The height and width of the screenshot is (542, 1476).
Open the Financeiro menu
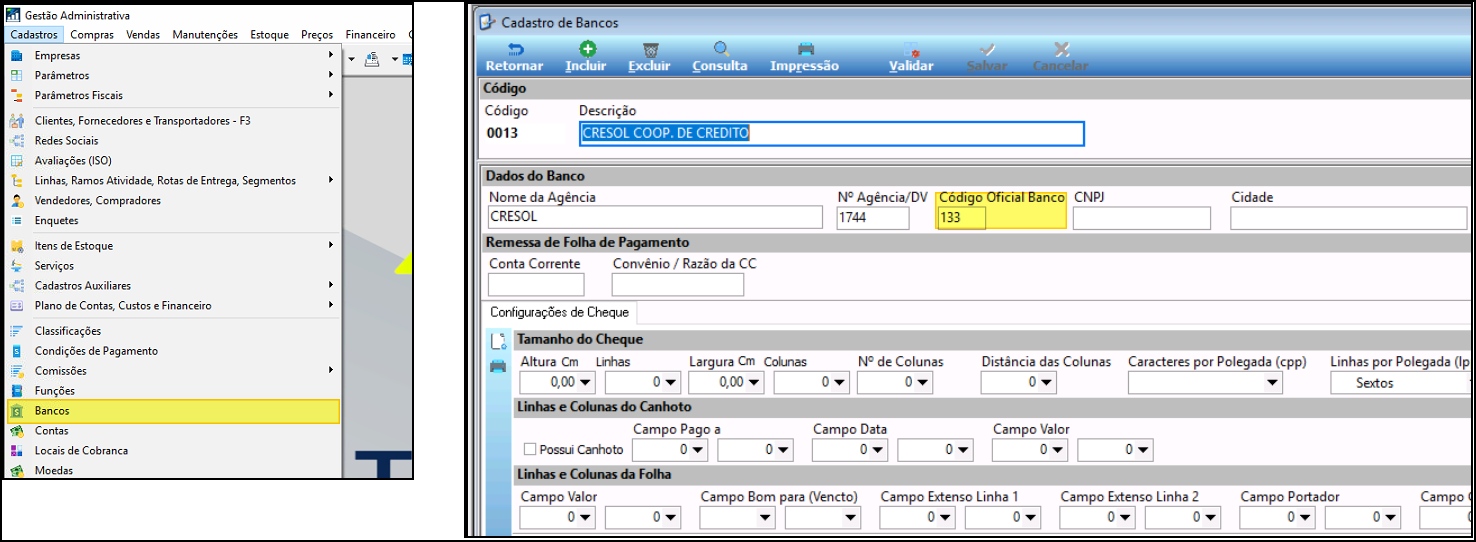point(371,35)
